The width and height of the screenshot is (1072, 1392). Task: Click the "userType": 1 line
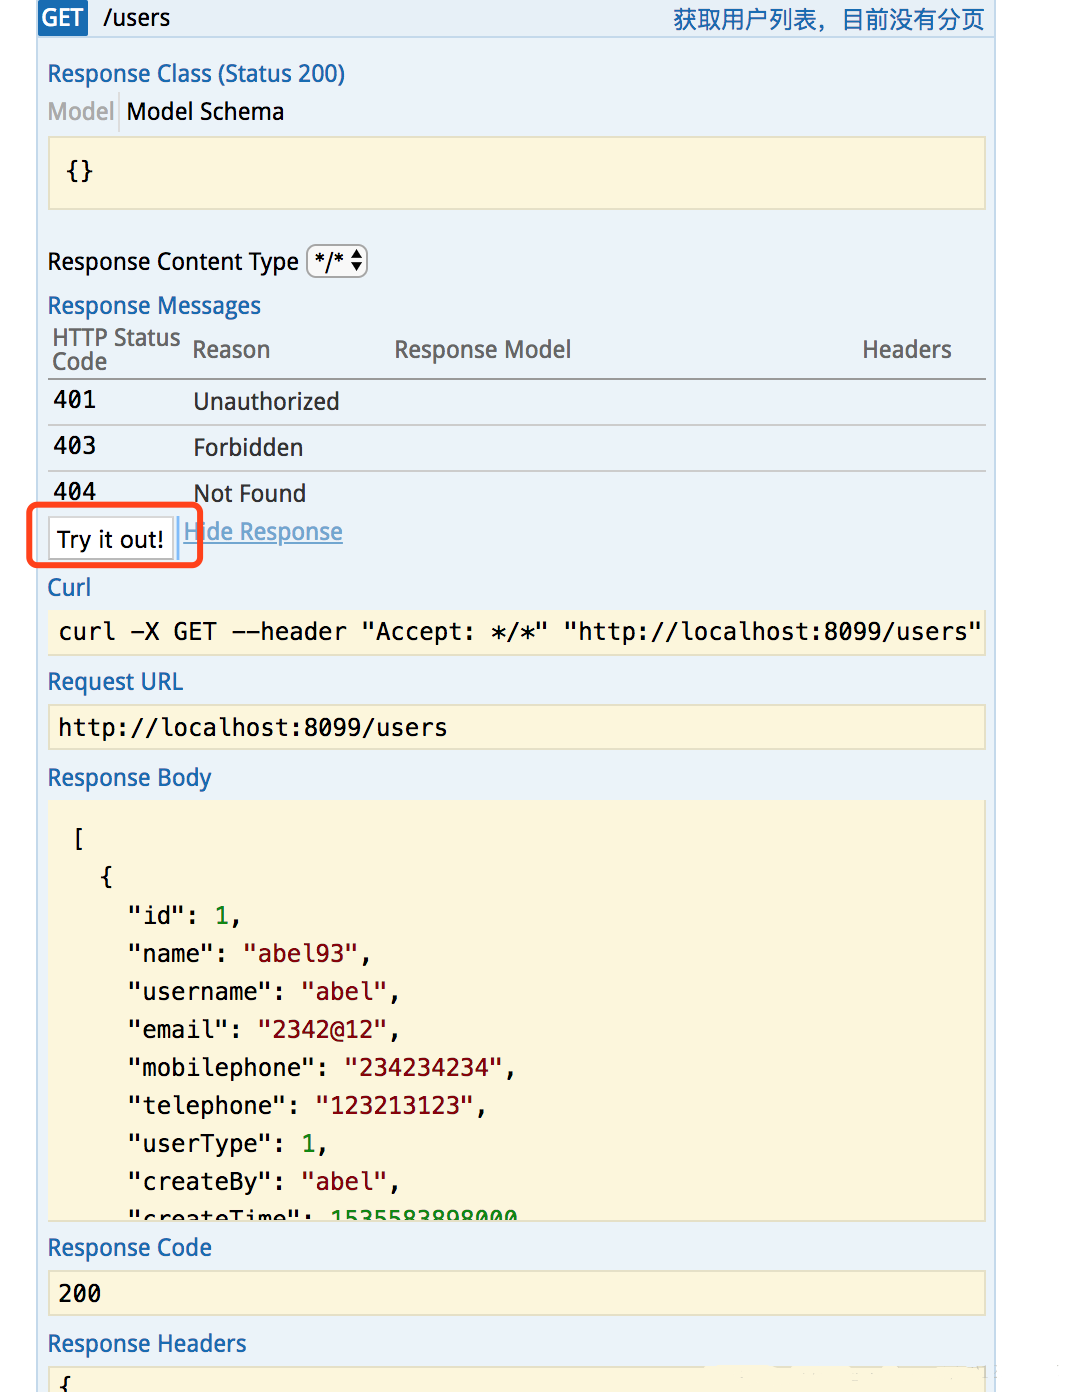228,1144
